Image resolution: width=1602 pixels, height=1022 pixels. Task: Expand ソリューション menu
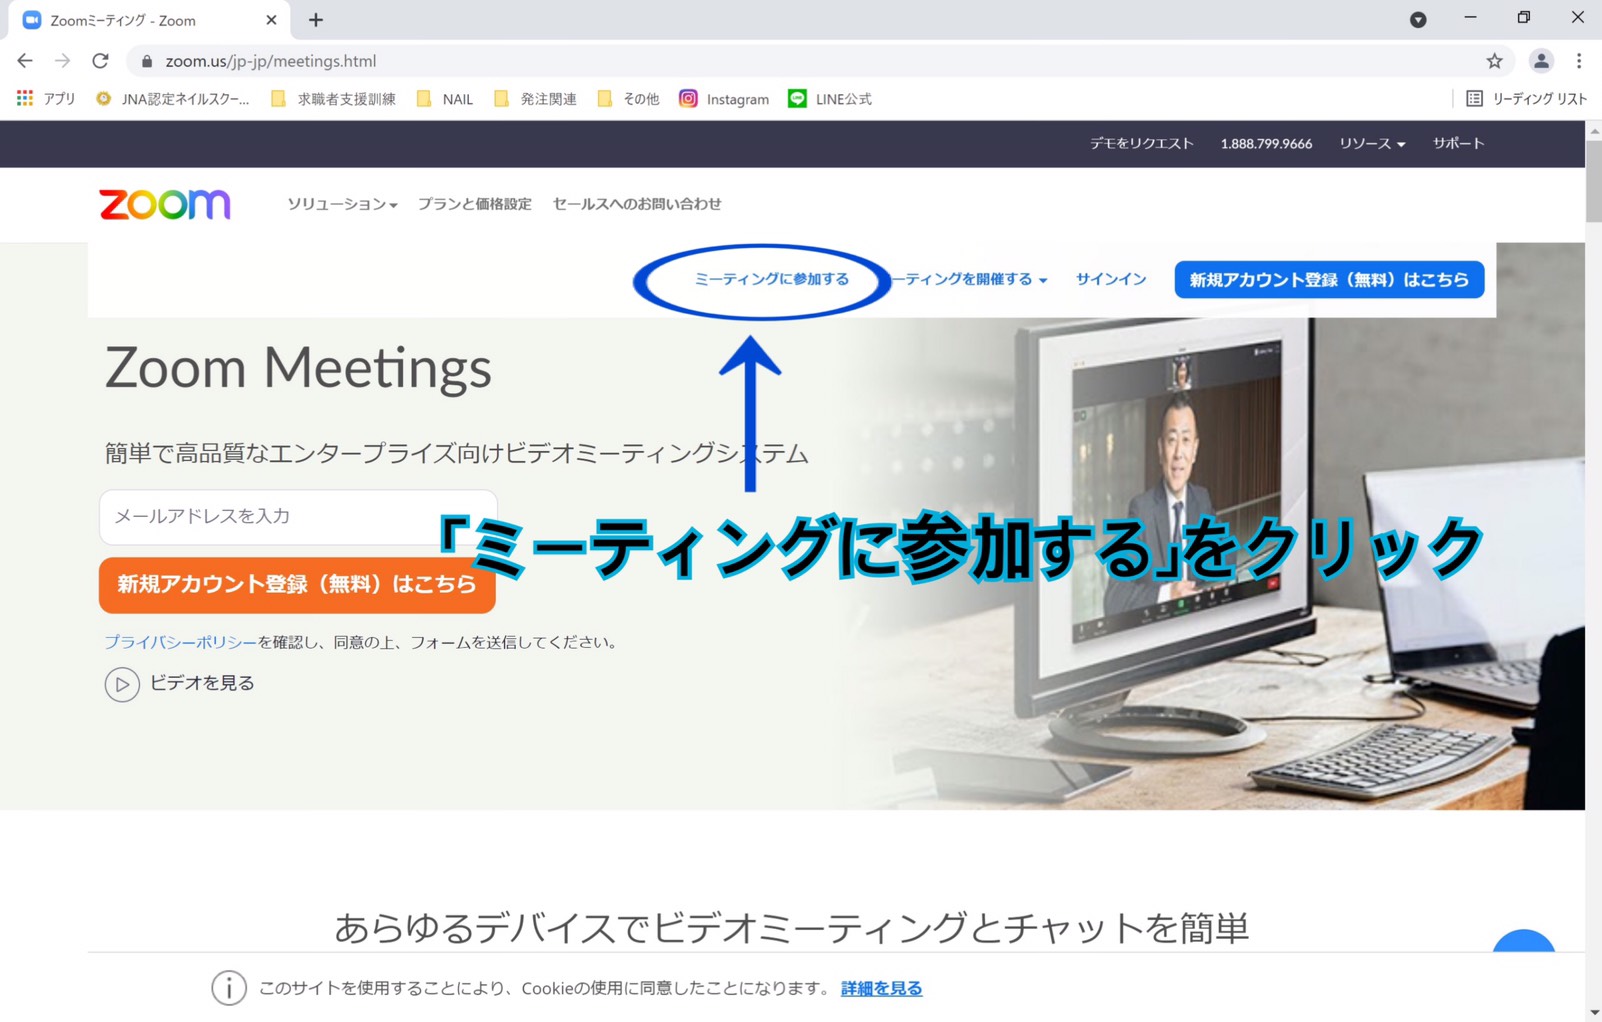[x=342, y=204]
